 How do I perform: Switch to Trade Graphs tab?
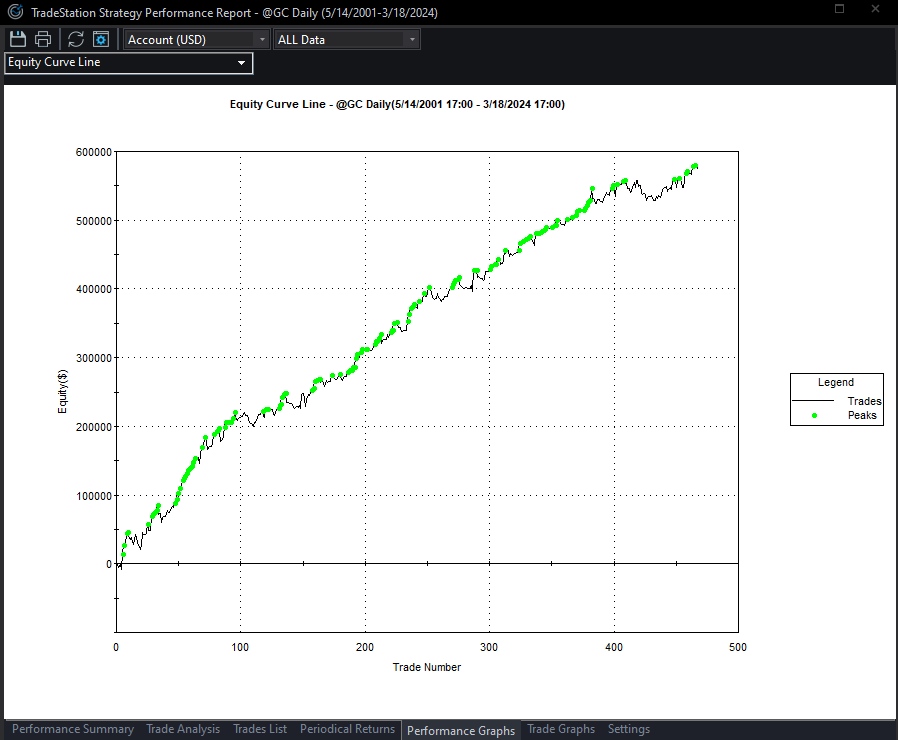pyautogui.click(x=561, y=729)
